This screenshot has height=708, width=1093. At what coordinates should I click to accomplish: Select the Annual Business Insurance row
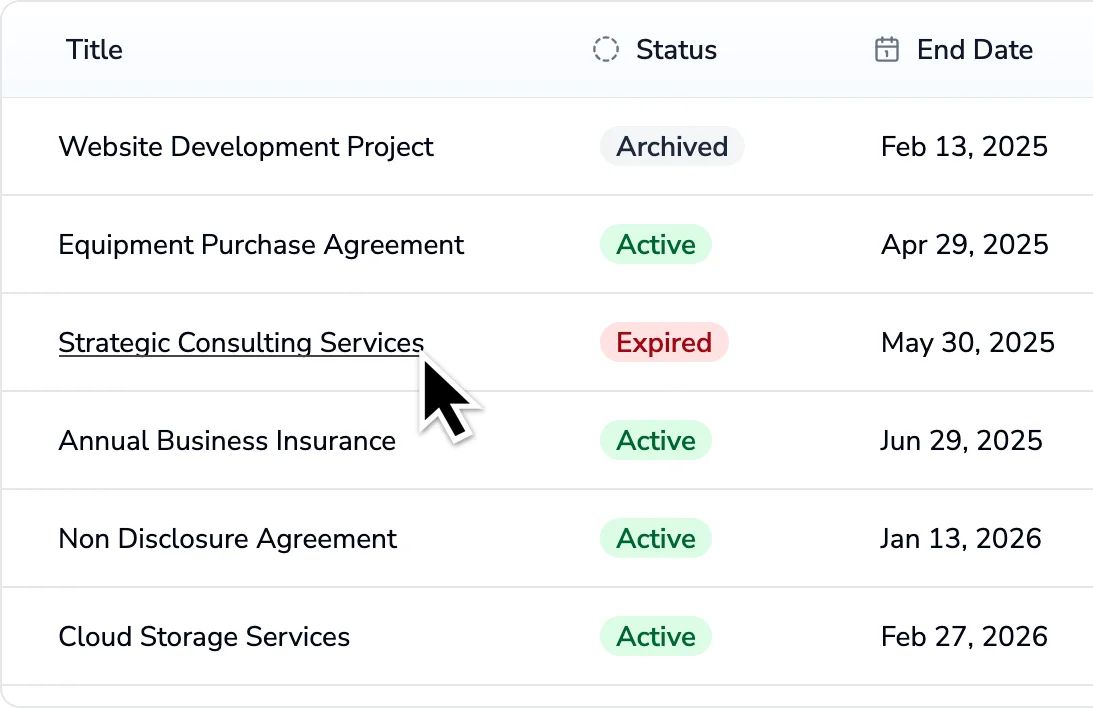click(227, 440)
